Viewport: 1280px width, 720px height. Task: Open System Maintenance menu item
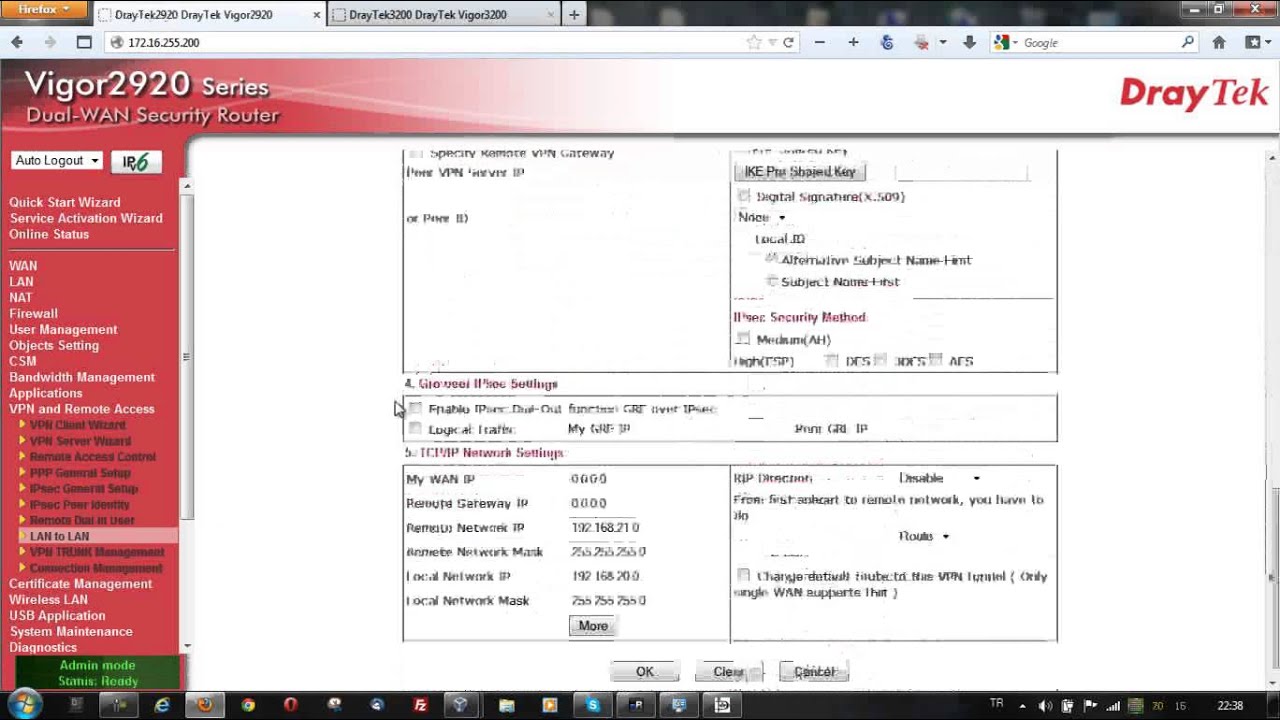tap(71, 631)
